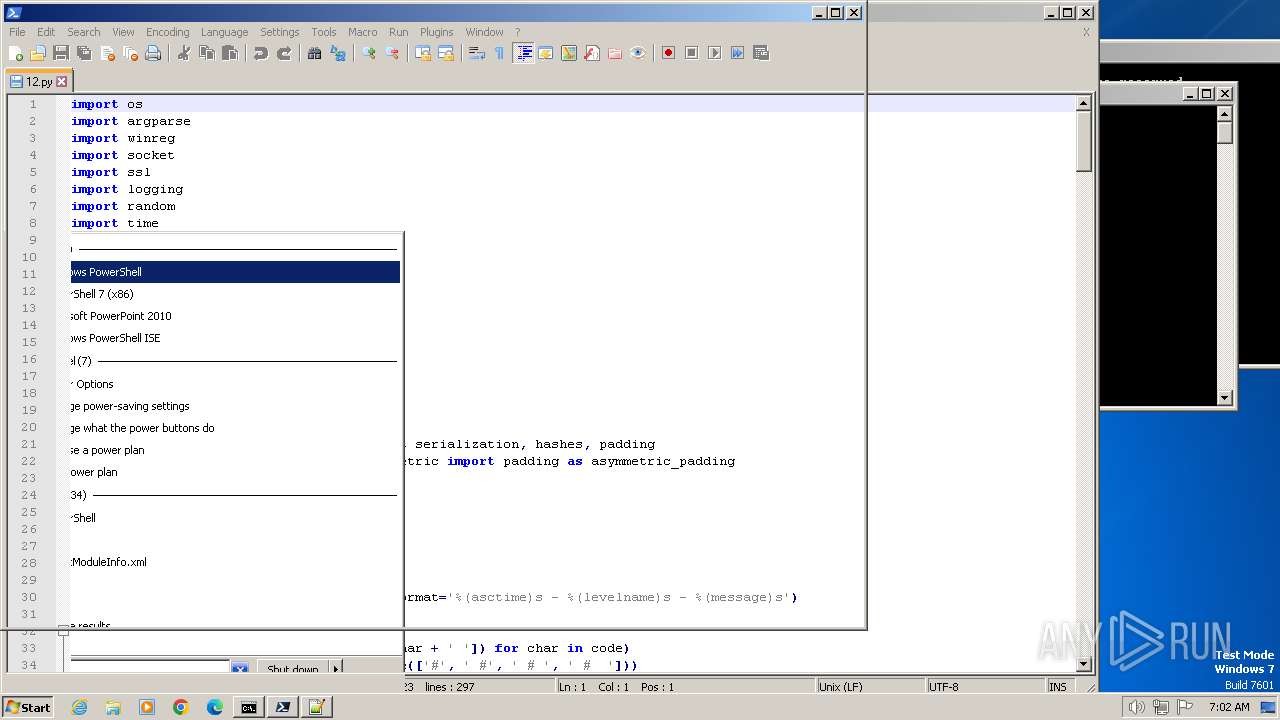This screenshot has width=1280, height=720.
Task: Launch Windows PowerShell from results
Action: pos(235,272)
